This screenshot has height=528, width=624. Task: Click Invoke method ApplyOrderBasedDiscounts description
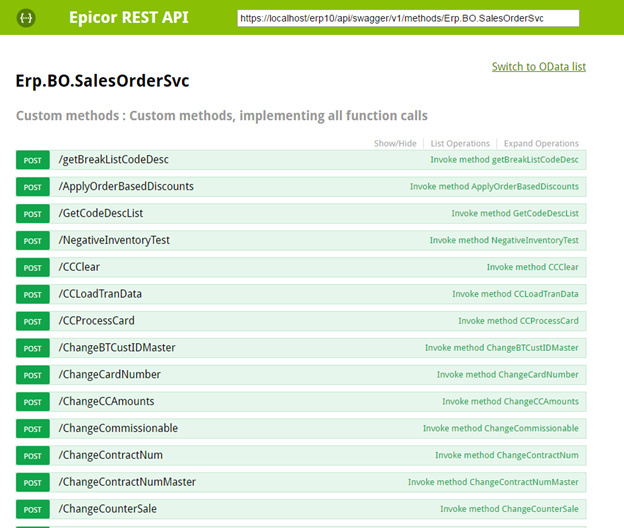[494, 186]
